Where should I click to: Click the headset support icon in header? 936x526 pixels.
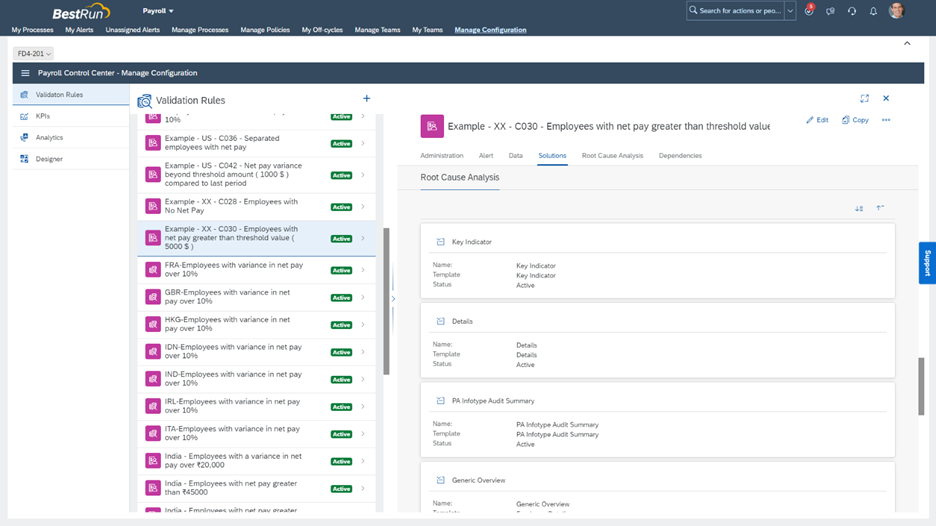click(852, 11)
